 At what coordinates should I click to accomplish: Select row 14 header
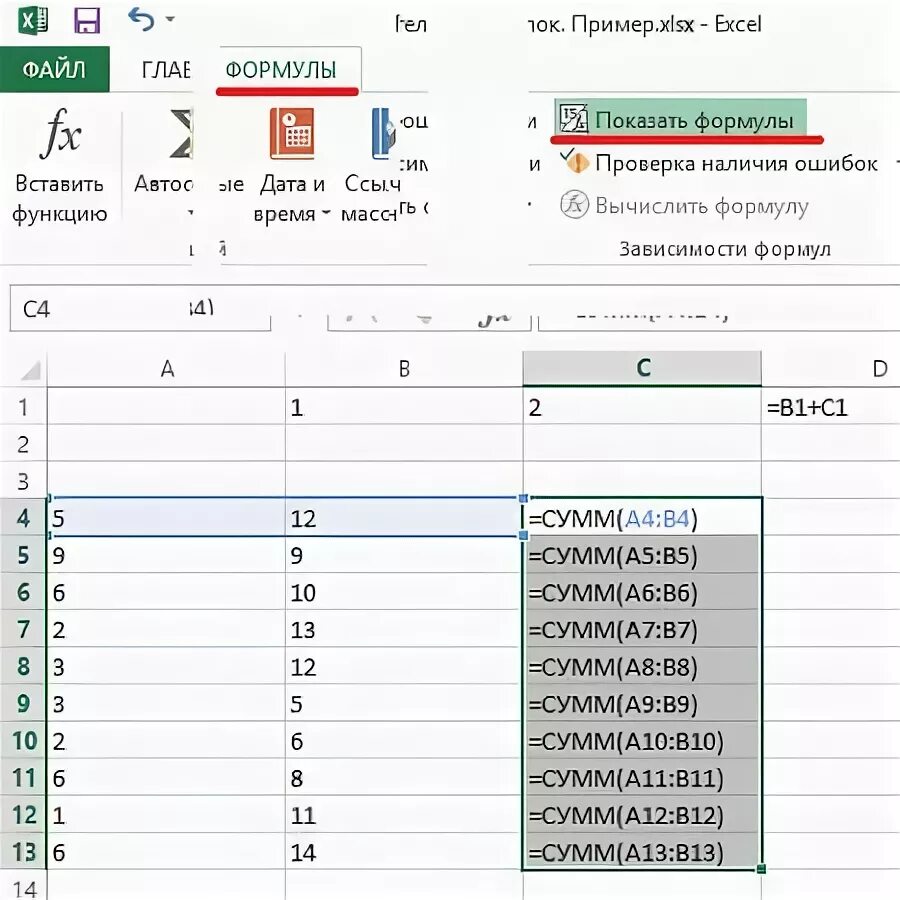(x=23, y=886)
